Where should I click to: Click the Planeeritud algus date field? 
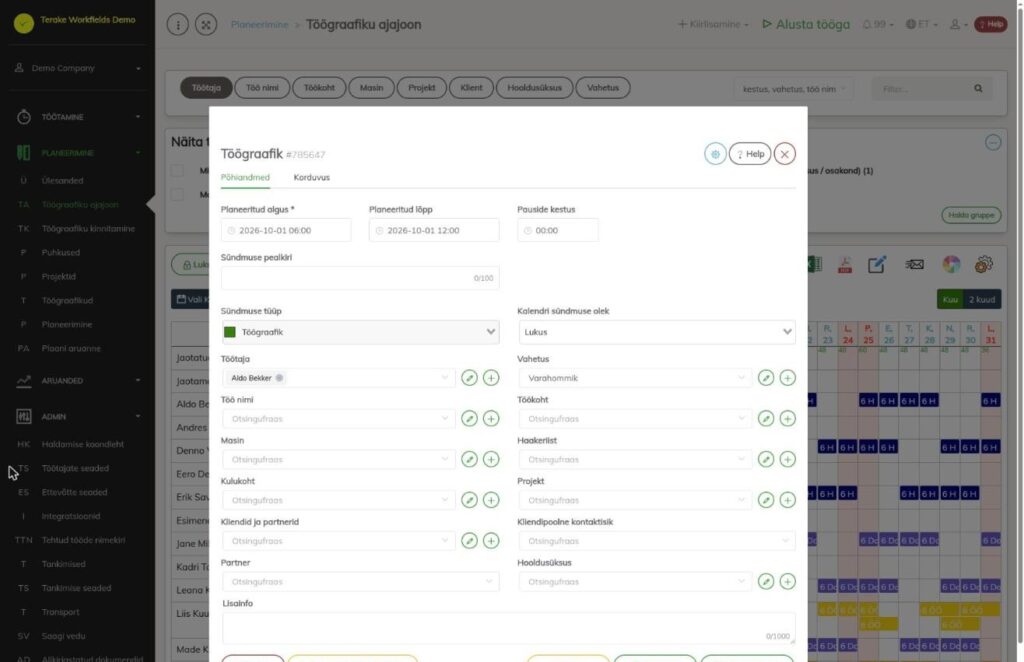click(286, 230)
